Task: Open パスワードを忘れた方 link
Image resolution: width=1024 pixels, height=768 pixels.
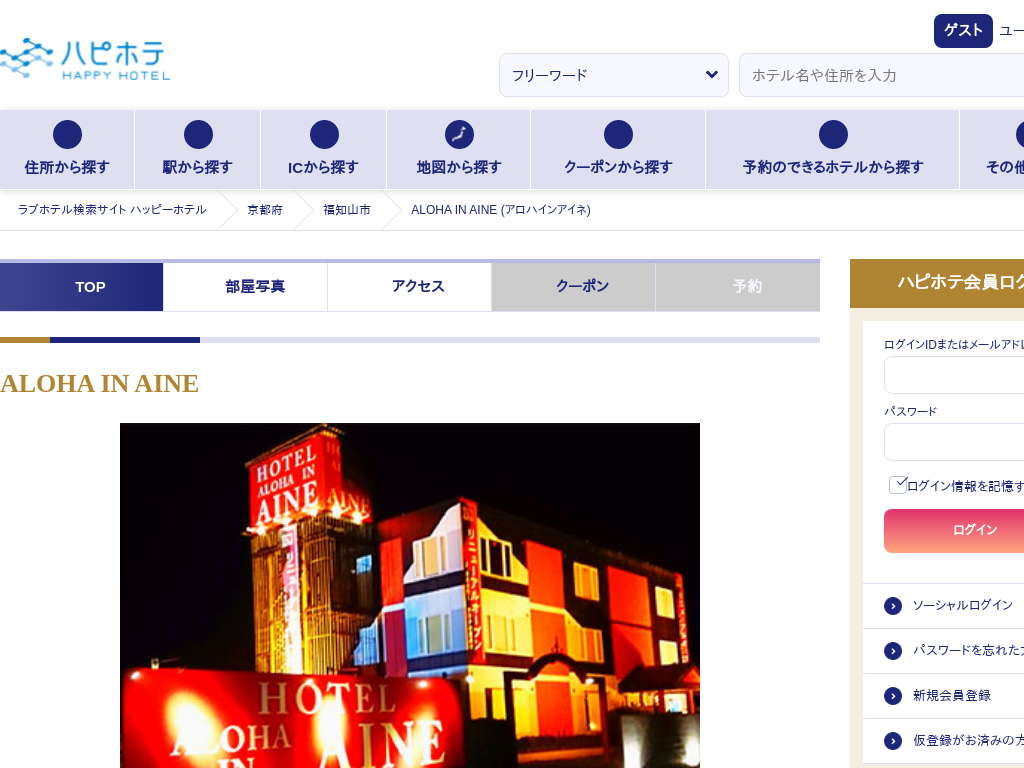Action: point(968,650)
